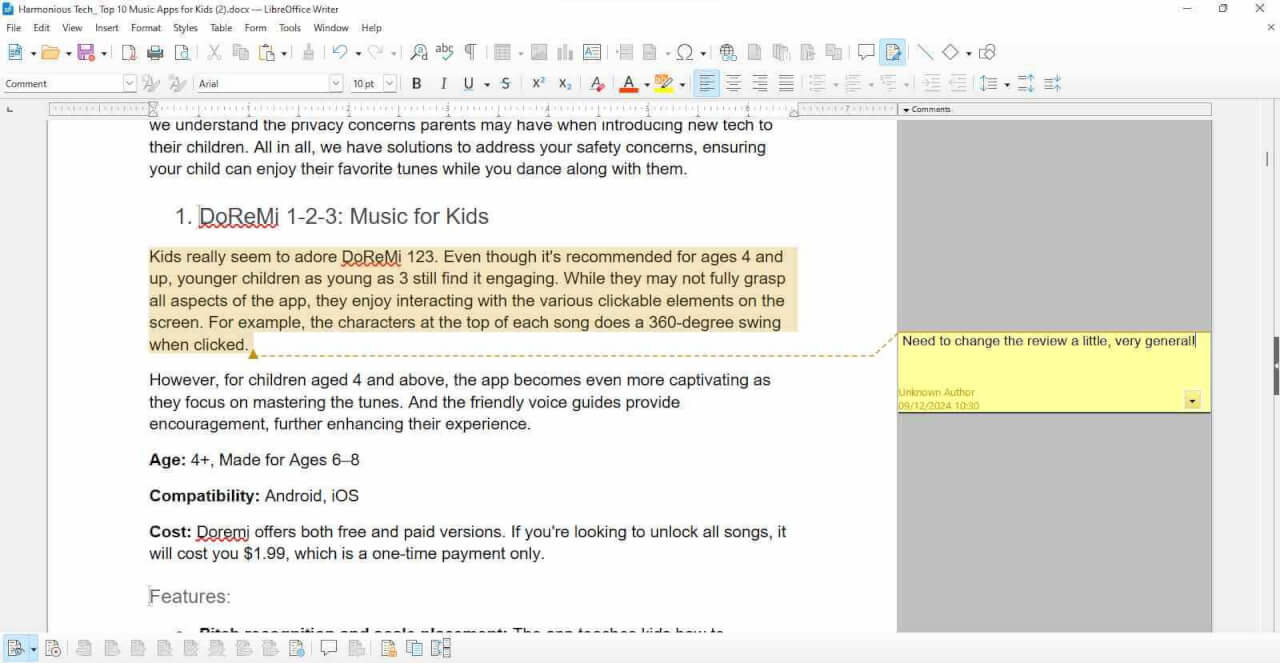The image size is (1280, 663).
Task: Open Find and Replace
Action: (417, 52)
